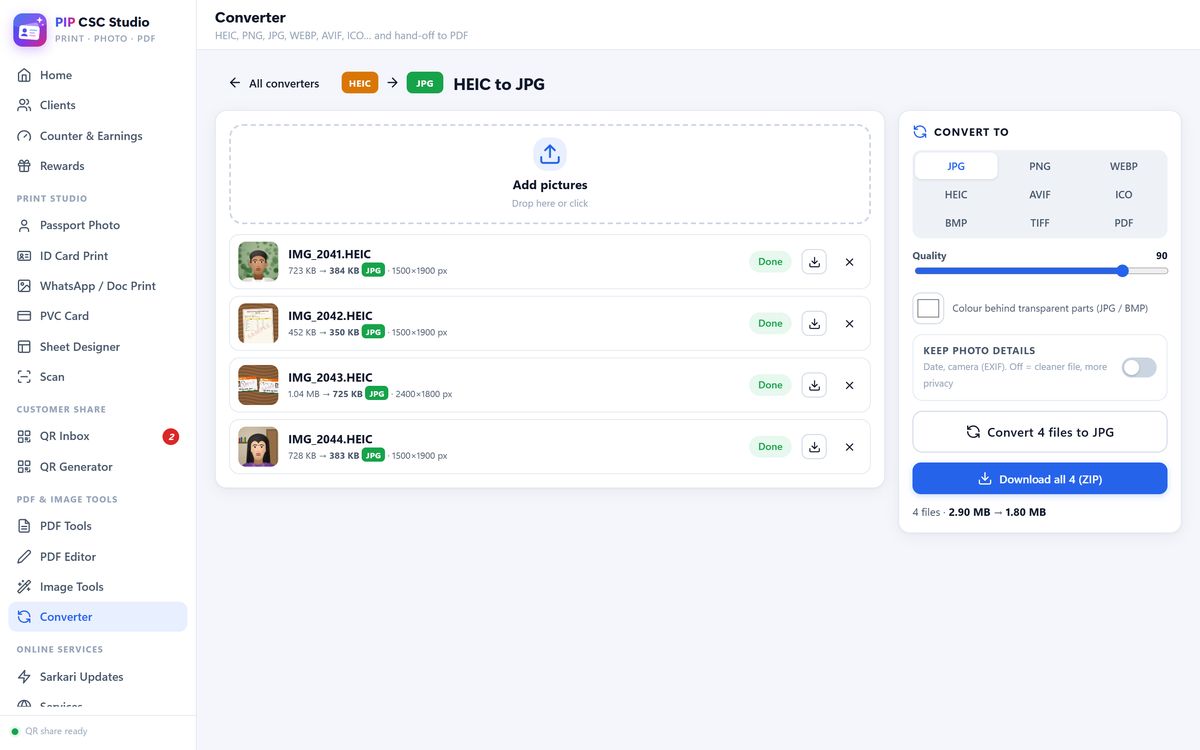Remove IMG_2042.HEIC from the list
This screenshot has width=1200, height=750.
[x=849, y=323]
